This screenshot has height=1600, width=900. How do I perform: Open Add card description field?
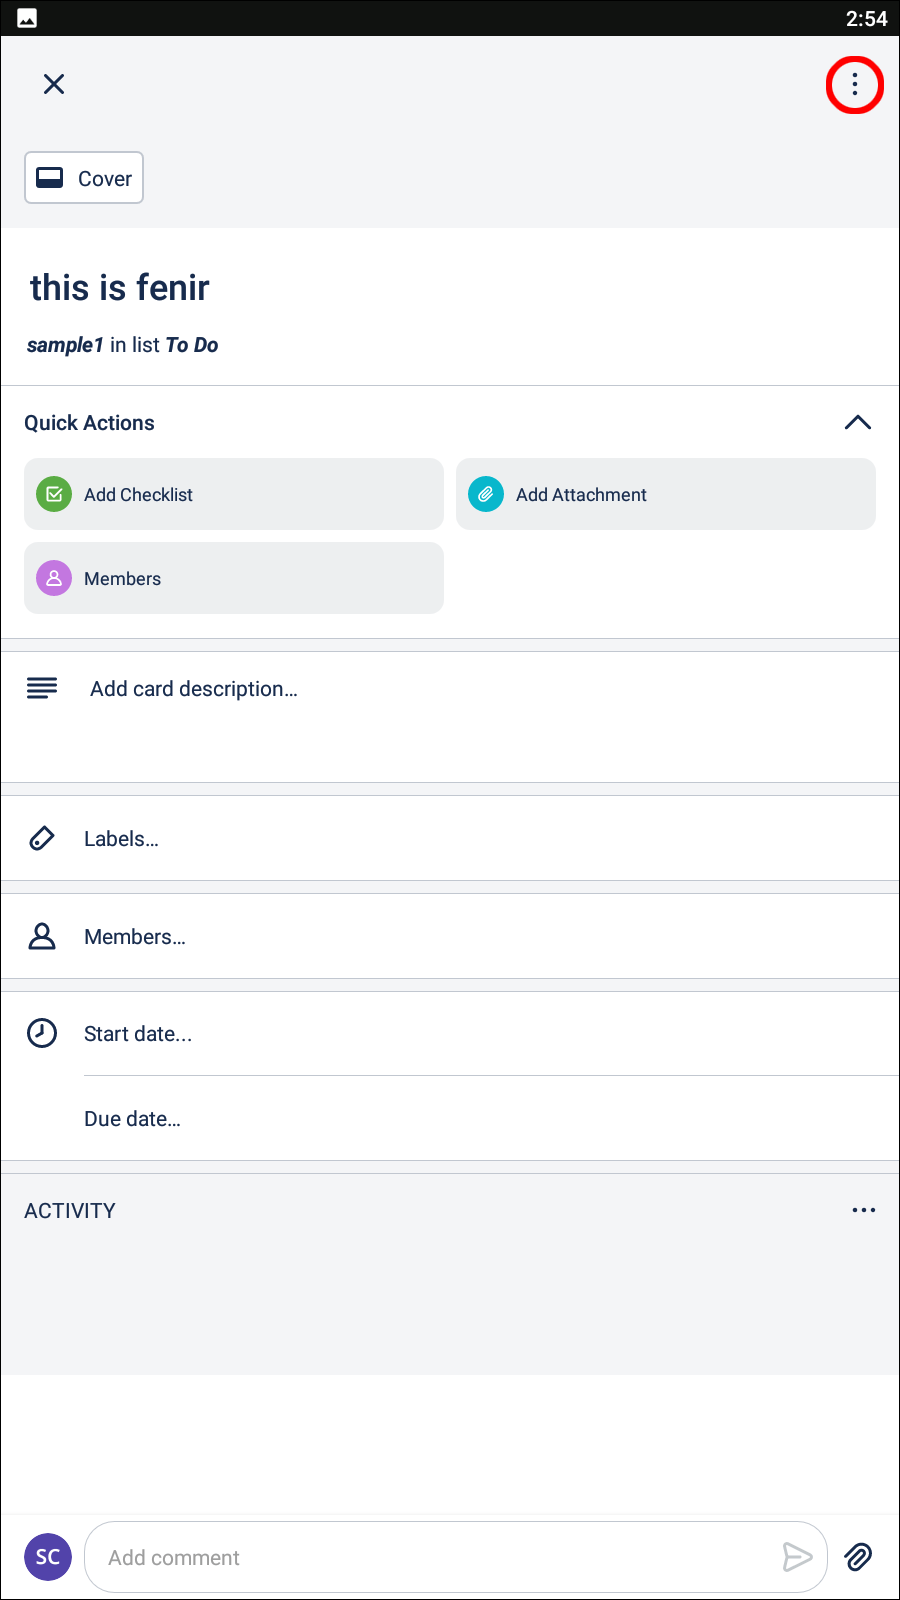(193, 688)
